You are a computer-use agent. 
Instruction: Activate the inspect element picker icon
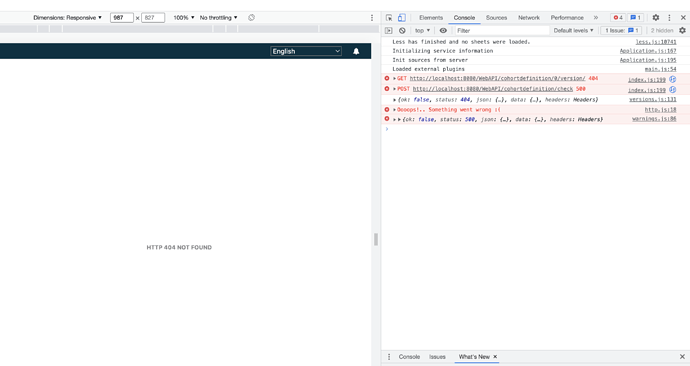point(389,18)
